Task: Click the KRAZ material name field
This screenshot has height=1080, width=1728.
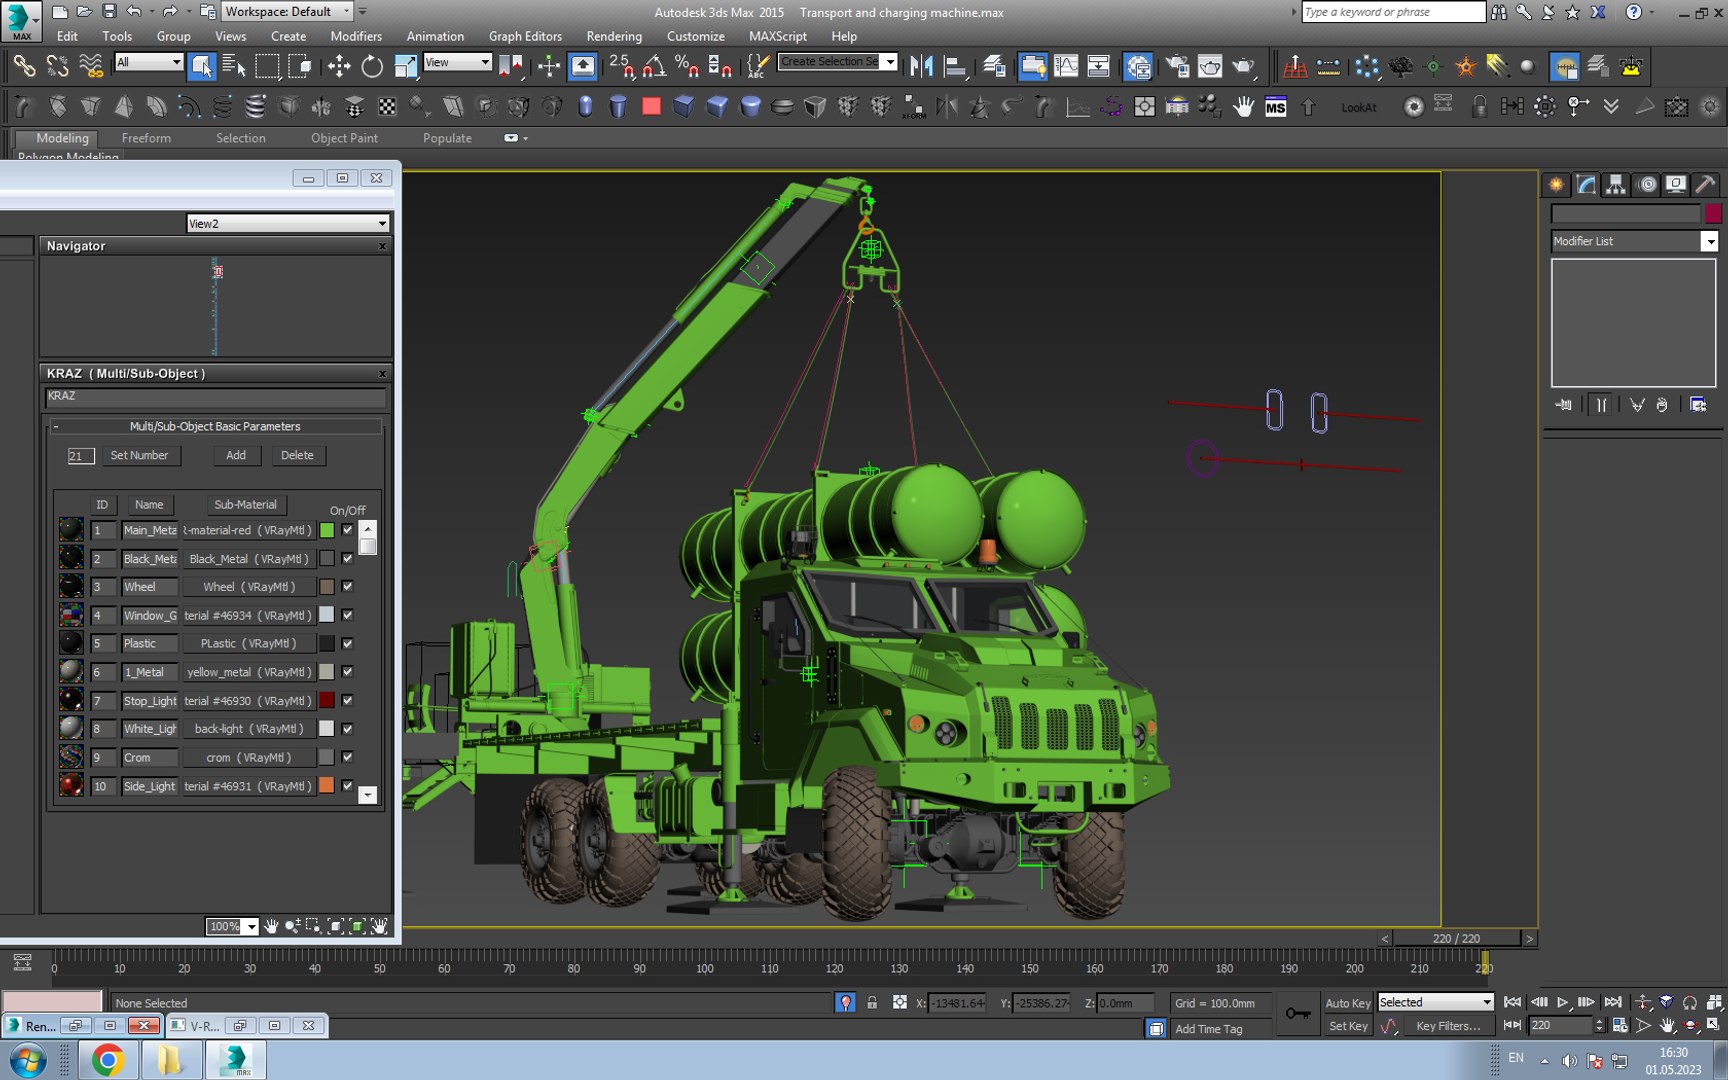Action: point(215,397)
